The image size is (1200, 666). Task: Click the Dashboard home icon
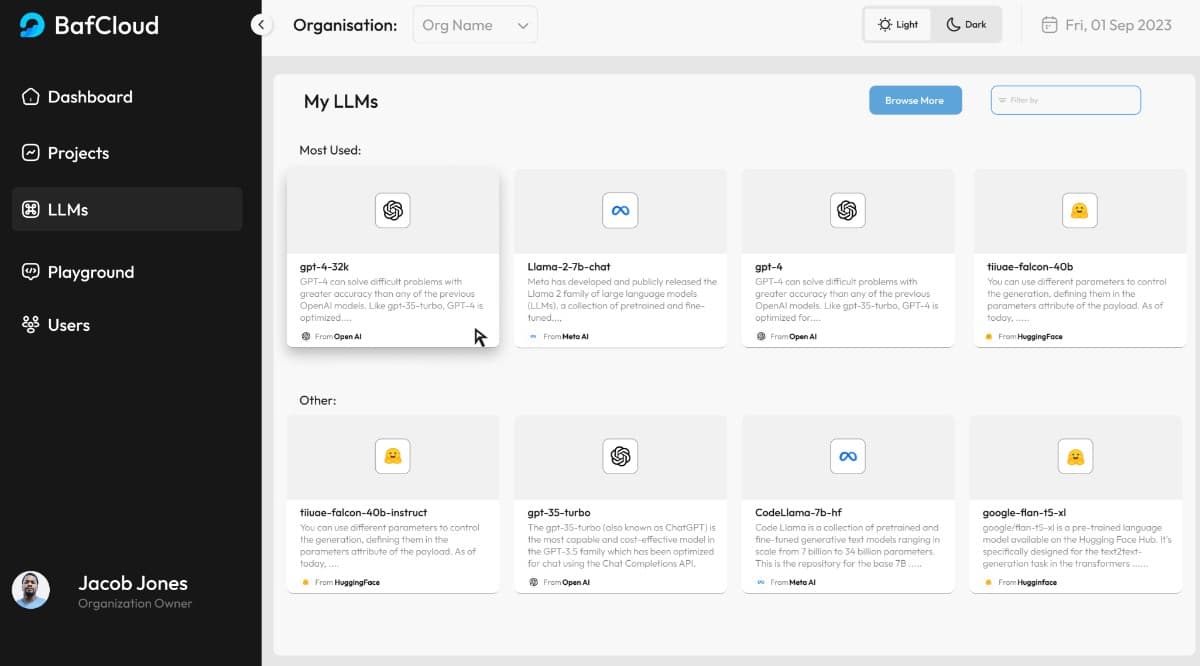tap(31, 97)
